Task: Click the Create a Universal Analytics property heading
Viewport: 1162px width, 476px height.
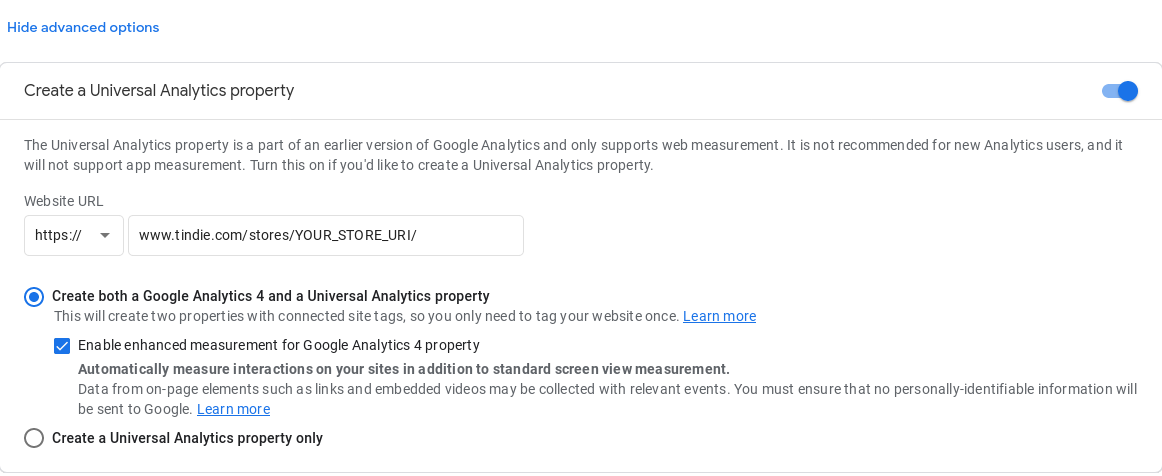Action: (159, 91)
